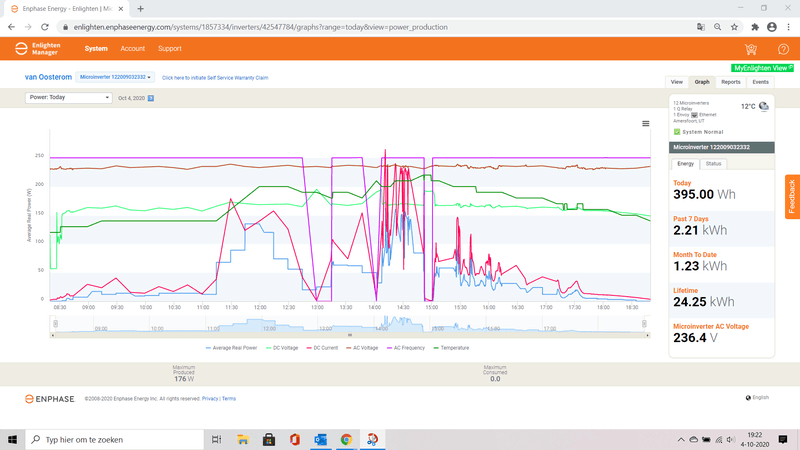This screenshot has width=800, height=450.
Task: Switch to the Reports tab
Action: [x=731, y=82]
